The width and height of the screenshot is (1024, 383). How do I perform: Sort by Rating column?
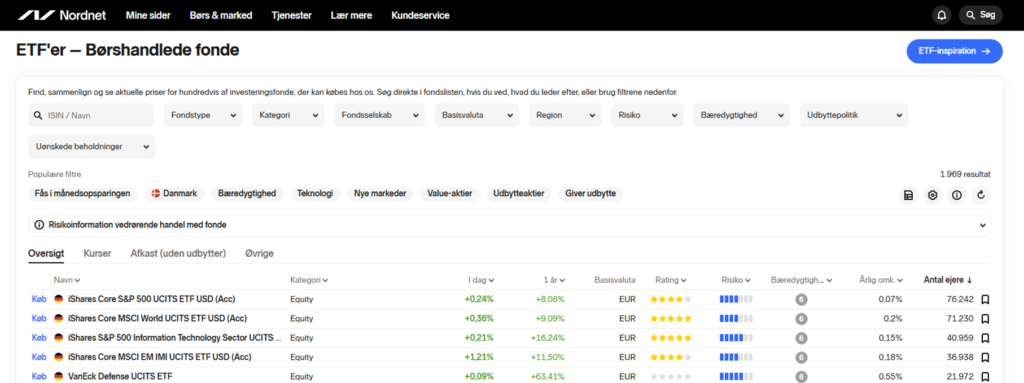pos(671,280)
